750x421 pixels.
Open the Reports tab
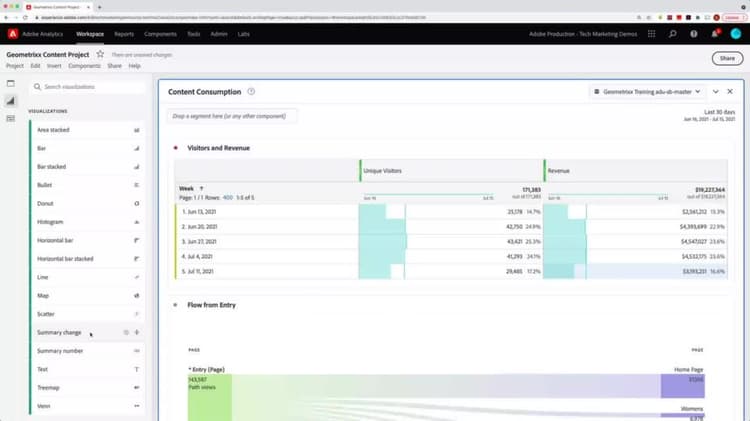coord(124,34)
